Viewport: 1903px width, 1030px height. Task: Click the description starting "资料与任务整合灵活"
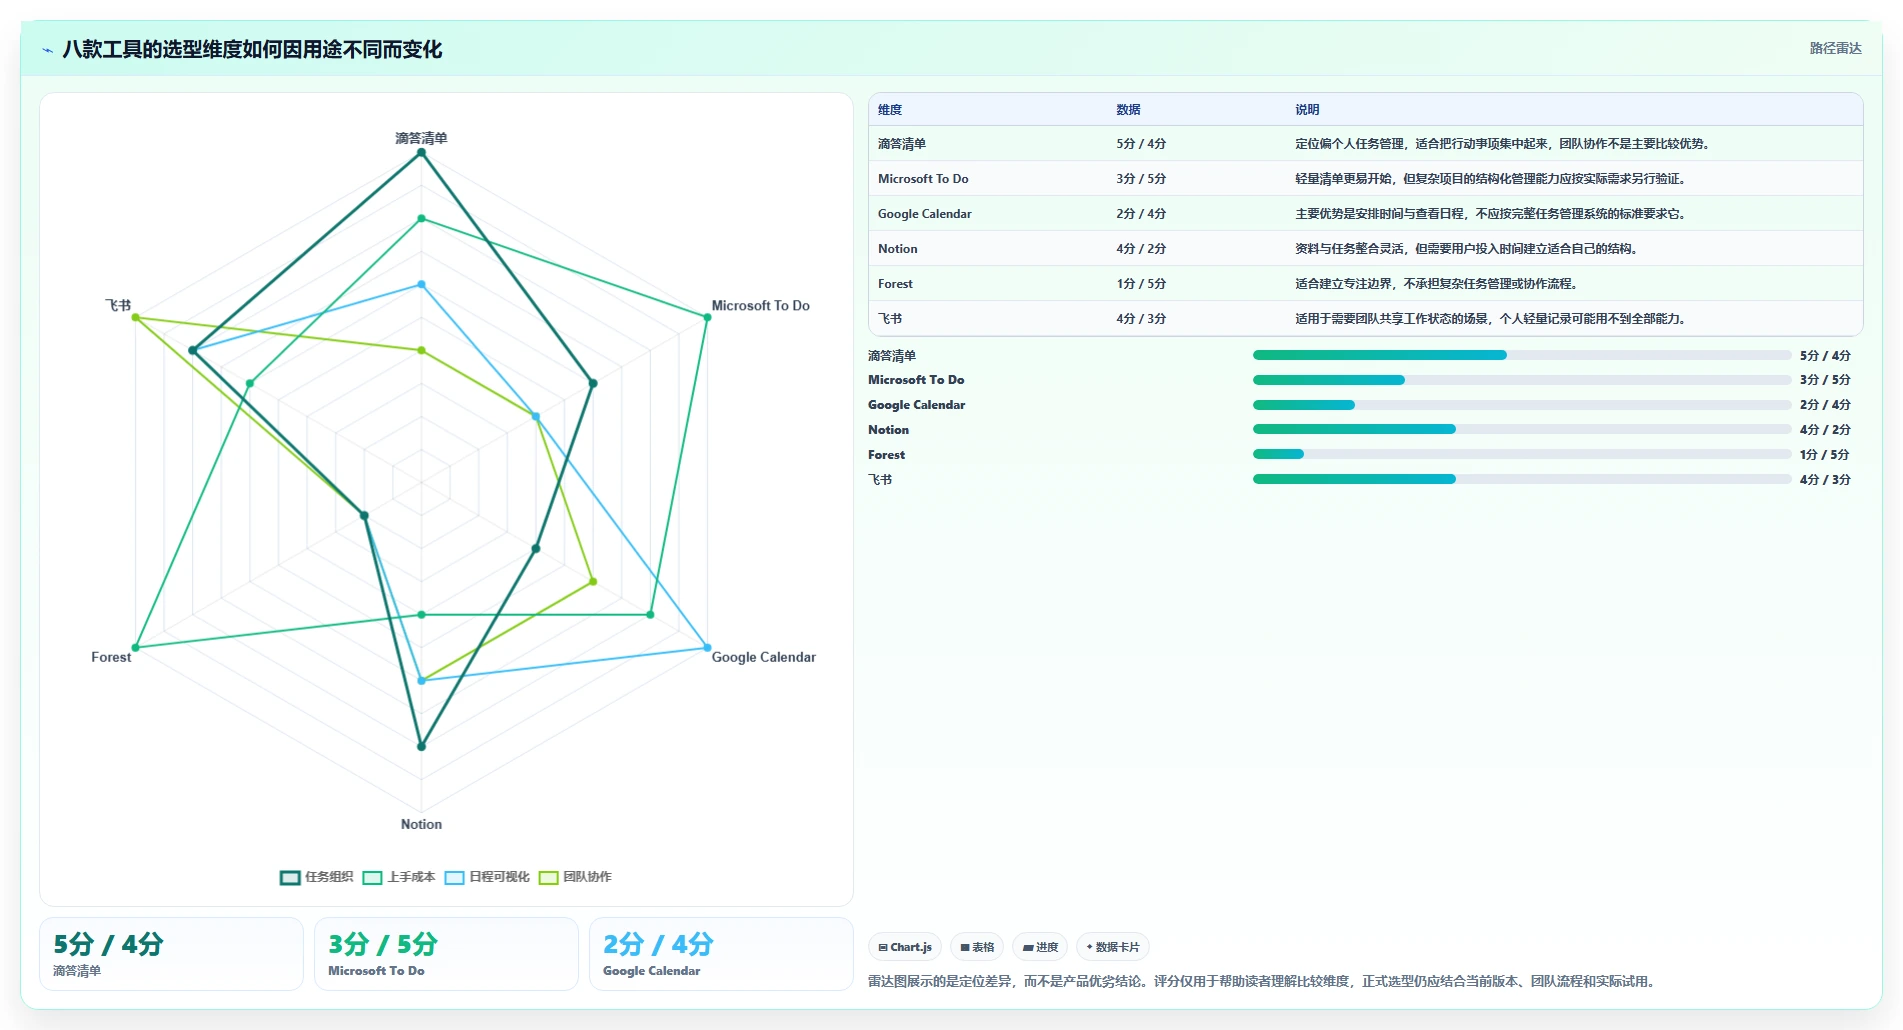coord(1468,249)
